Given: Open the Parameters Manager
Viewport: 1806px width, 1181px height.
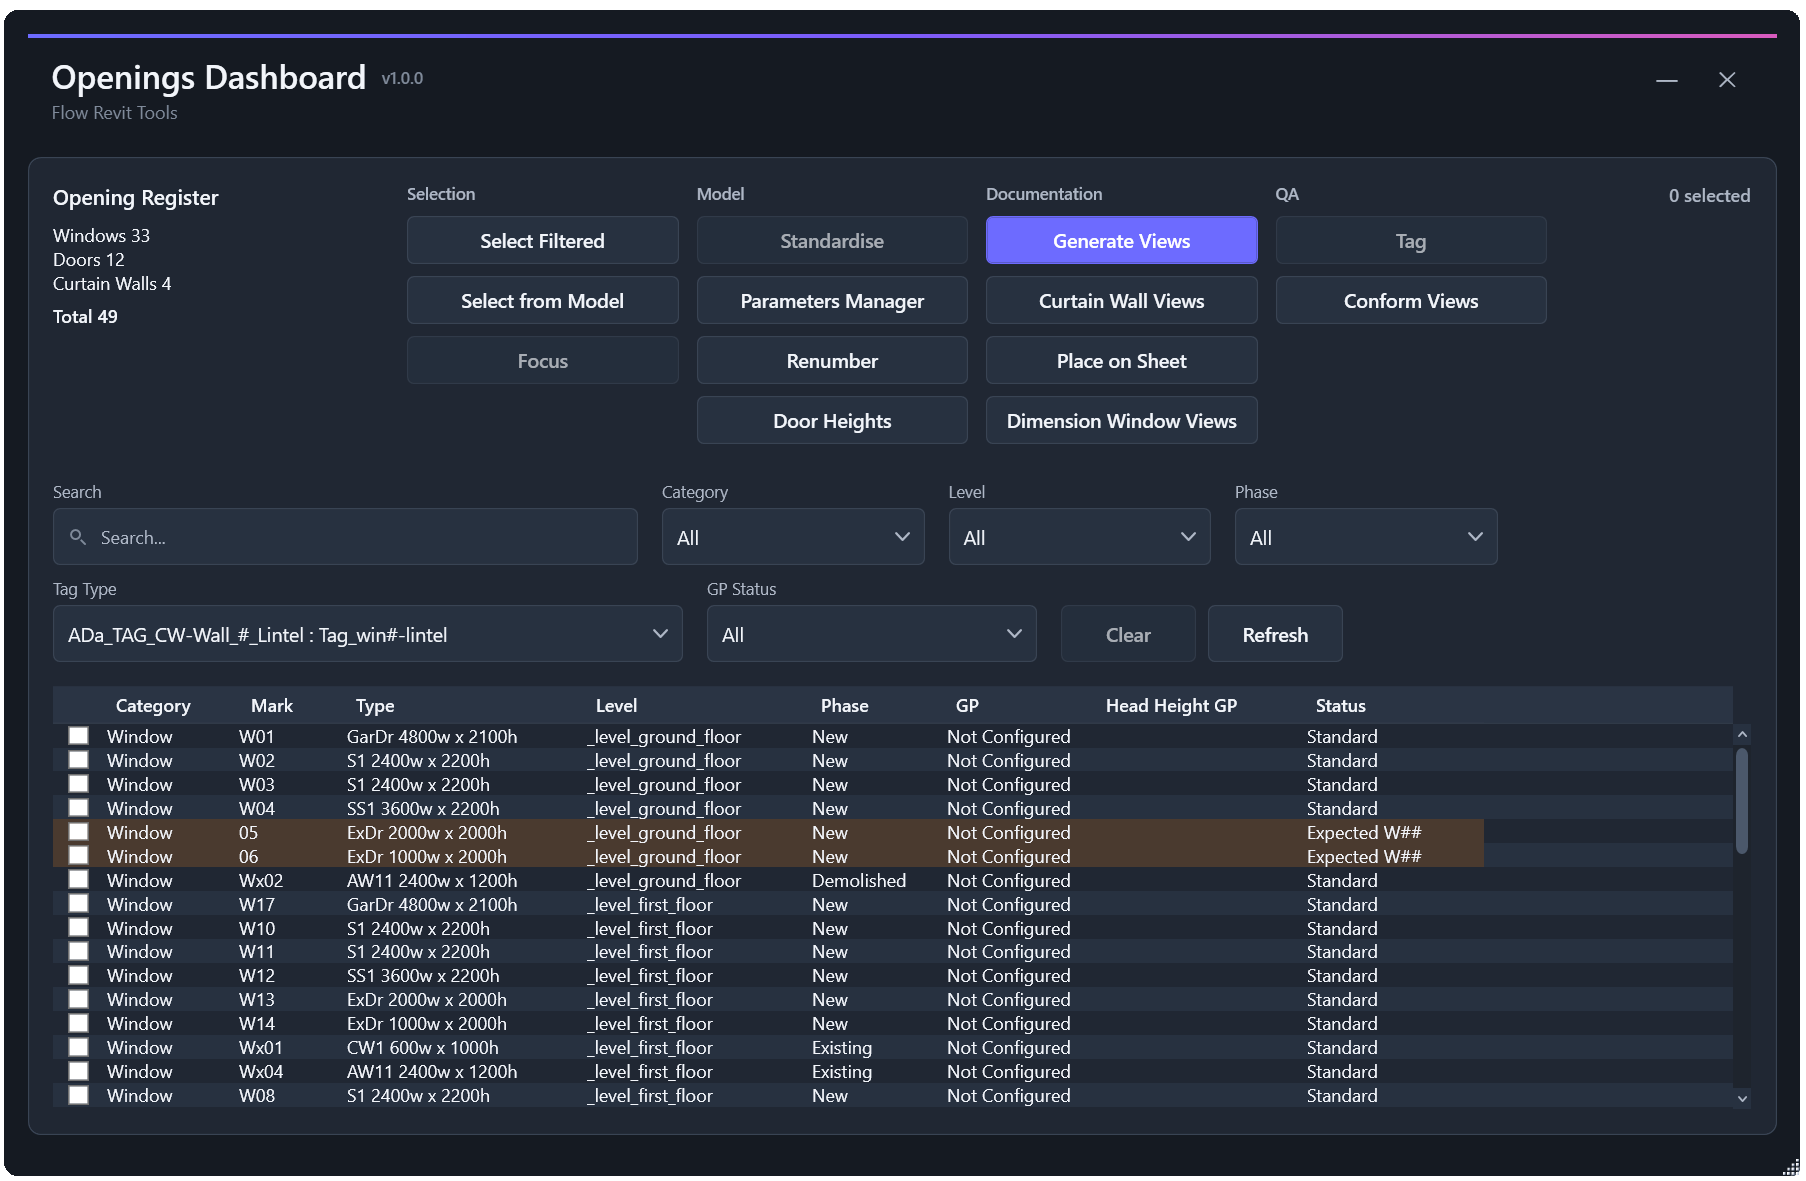Looking at the screenshot, I should (832, 300).
